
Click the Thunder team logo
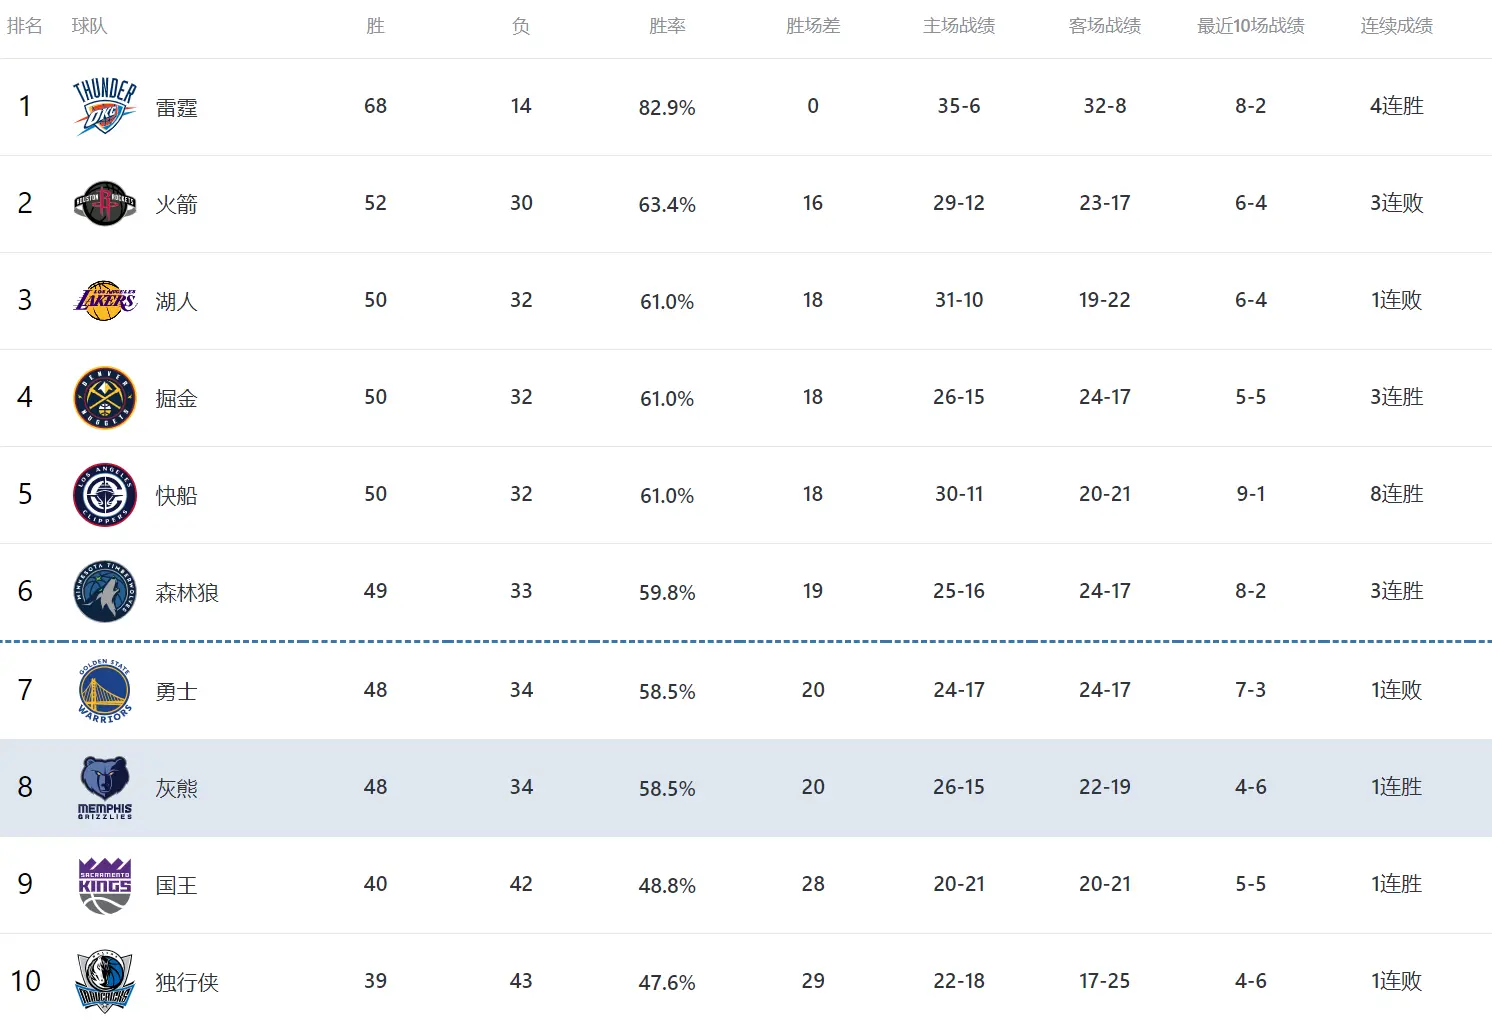(x=105, y=107)
